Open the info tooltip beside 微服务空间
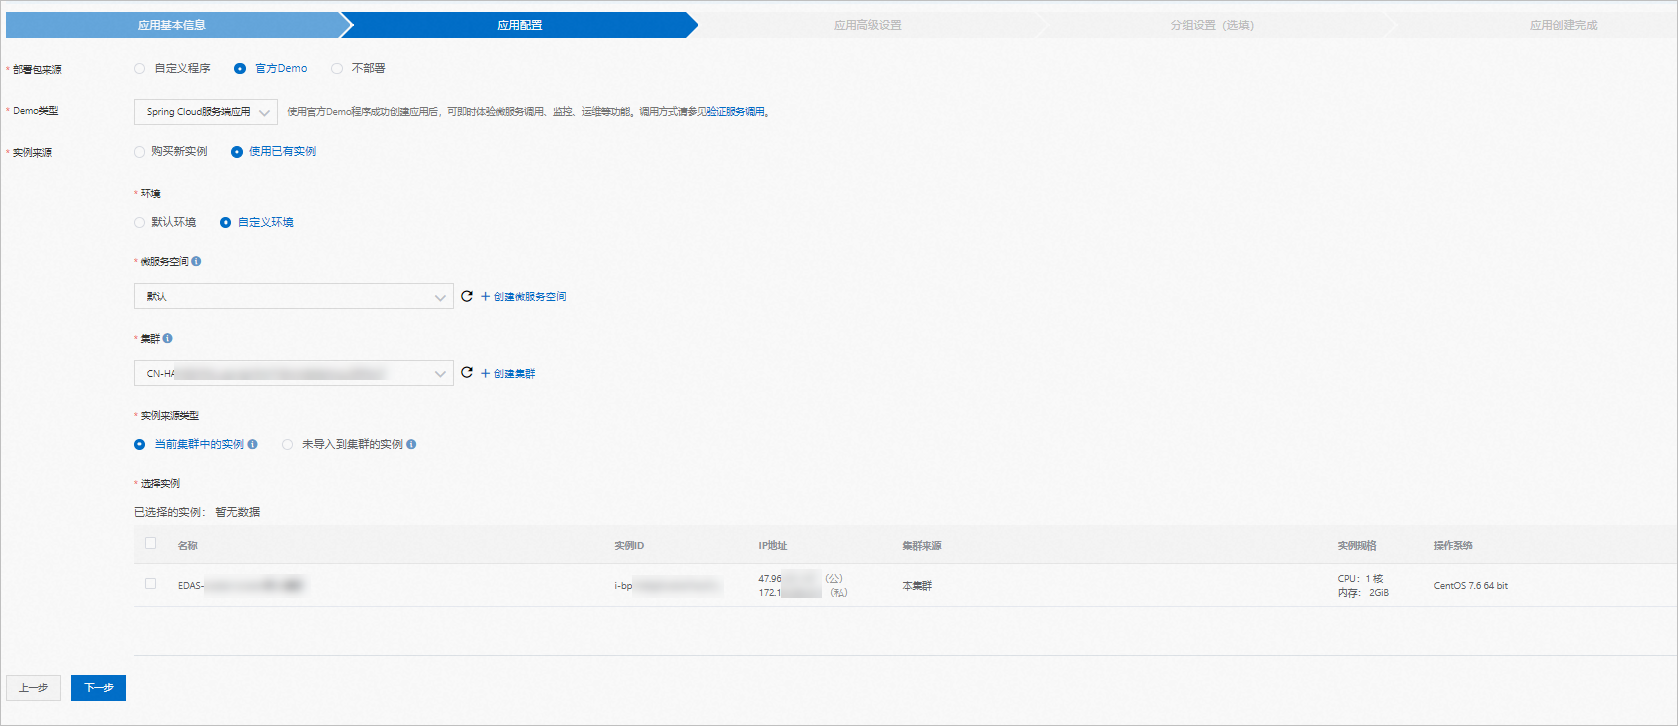 click(x=196, y=261)
